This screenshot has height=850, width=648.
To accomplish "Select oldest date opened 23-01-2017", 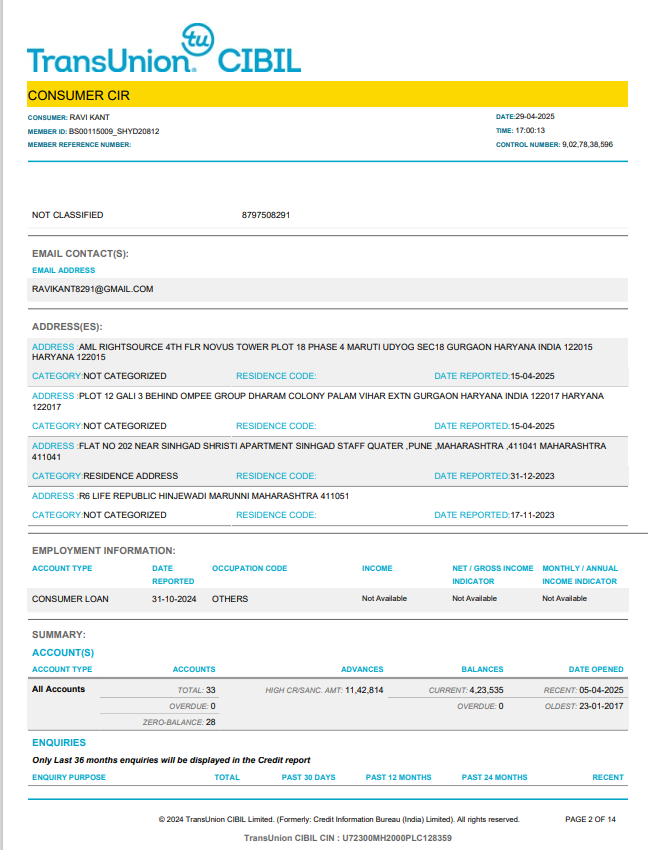I will coord(601,706).
